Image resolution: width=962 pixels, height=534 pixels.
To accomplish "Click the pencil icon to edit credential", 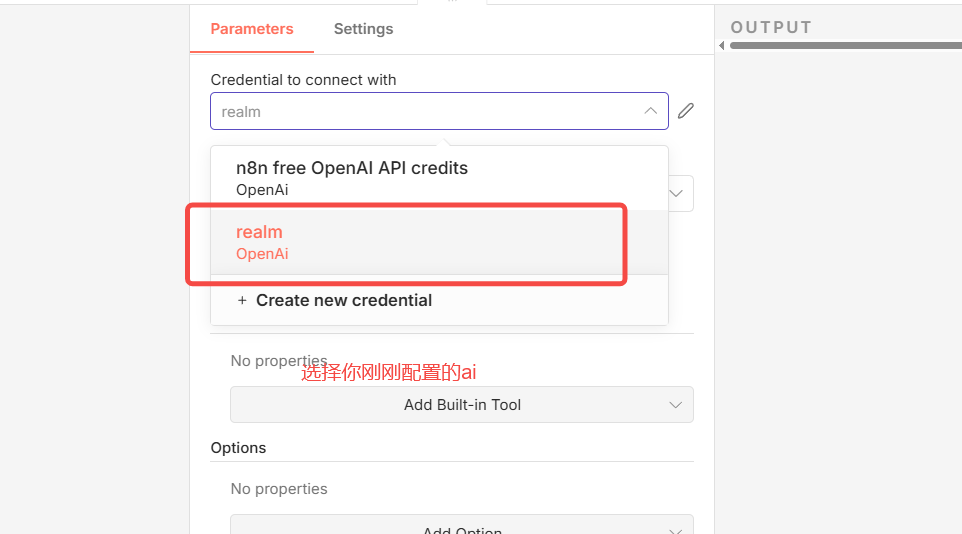I will tap(685, 111).
